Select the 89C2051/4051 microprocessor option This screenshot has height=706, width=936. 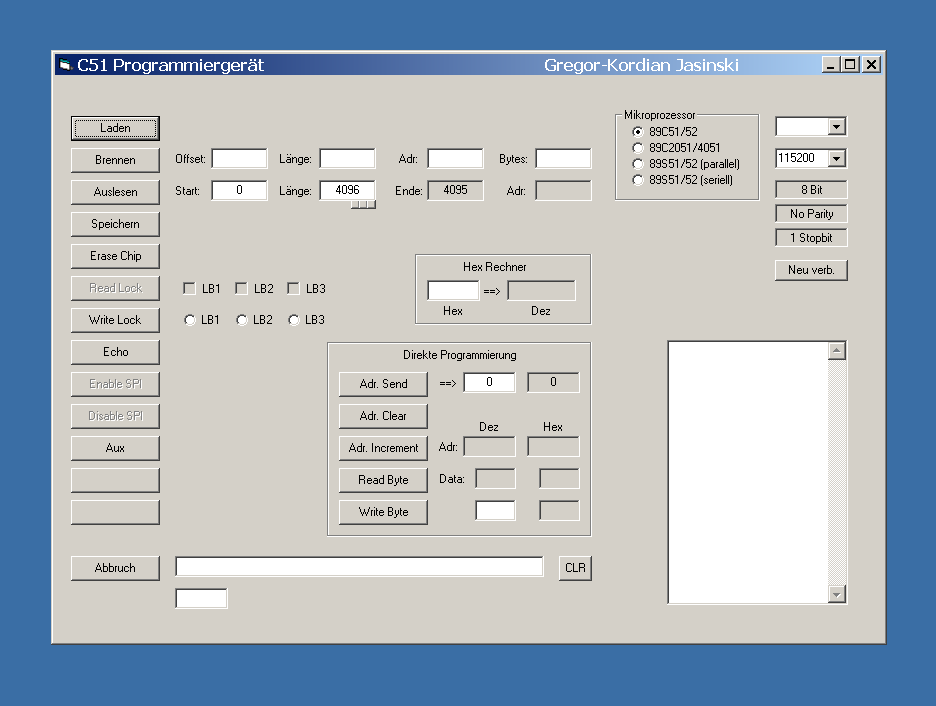click(638, 148)
